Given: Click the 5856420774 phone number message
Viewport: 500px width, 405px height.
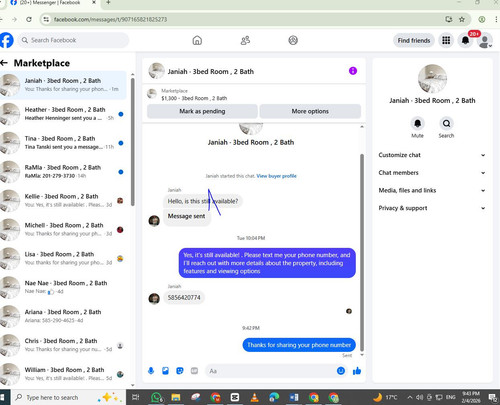Looking at the screenshot, I should pos(184,297).
